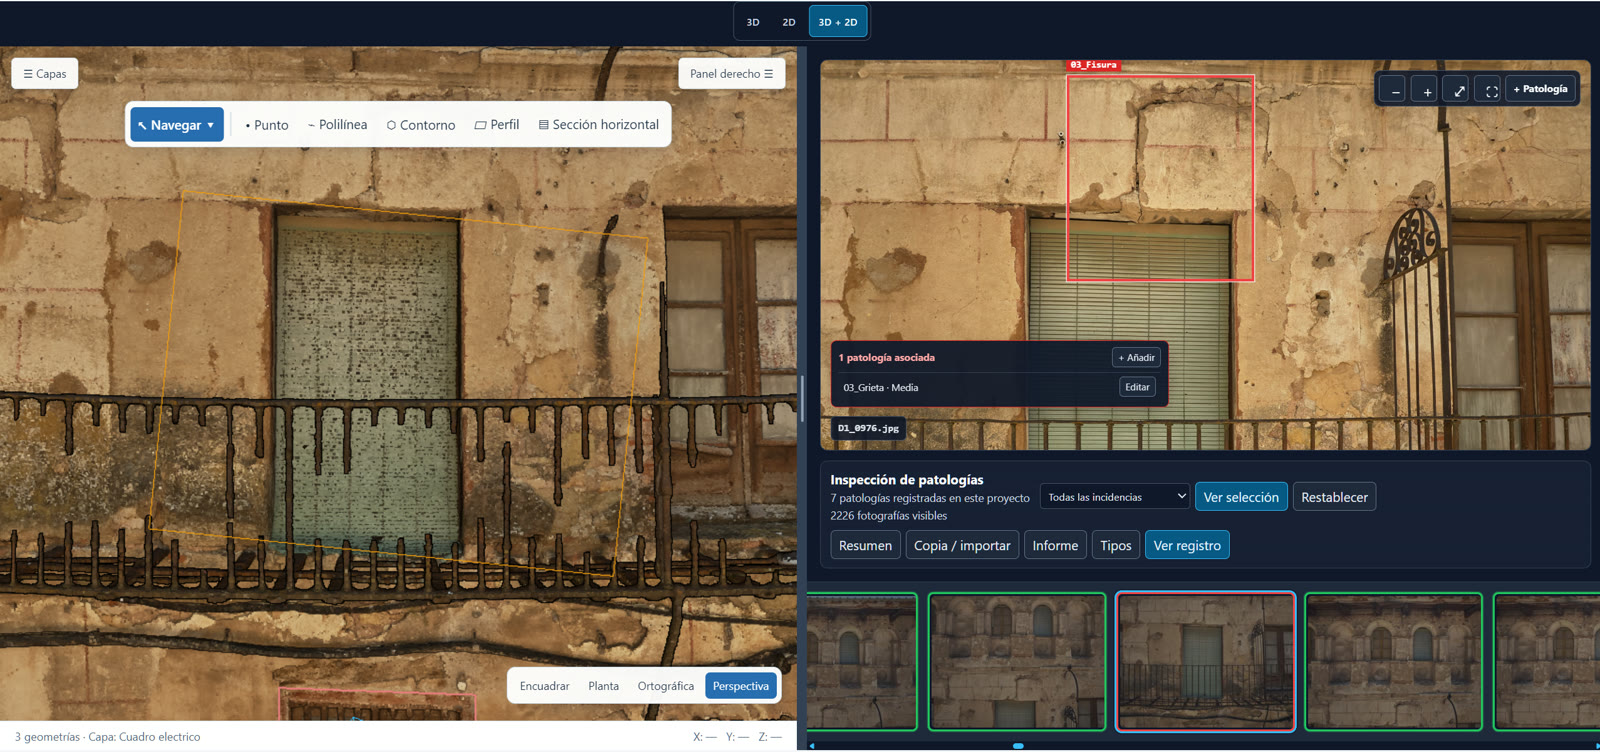Switch to the 2D view tab
This screenshot has width=1600, height=752.
point(789,22)
